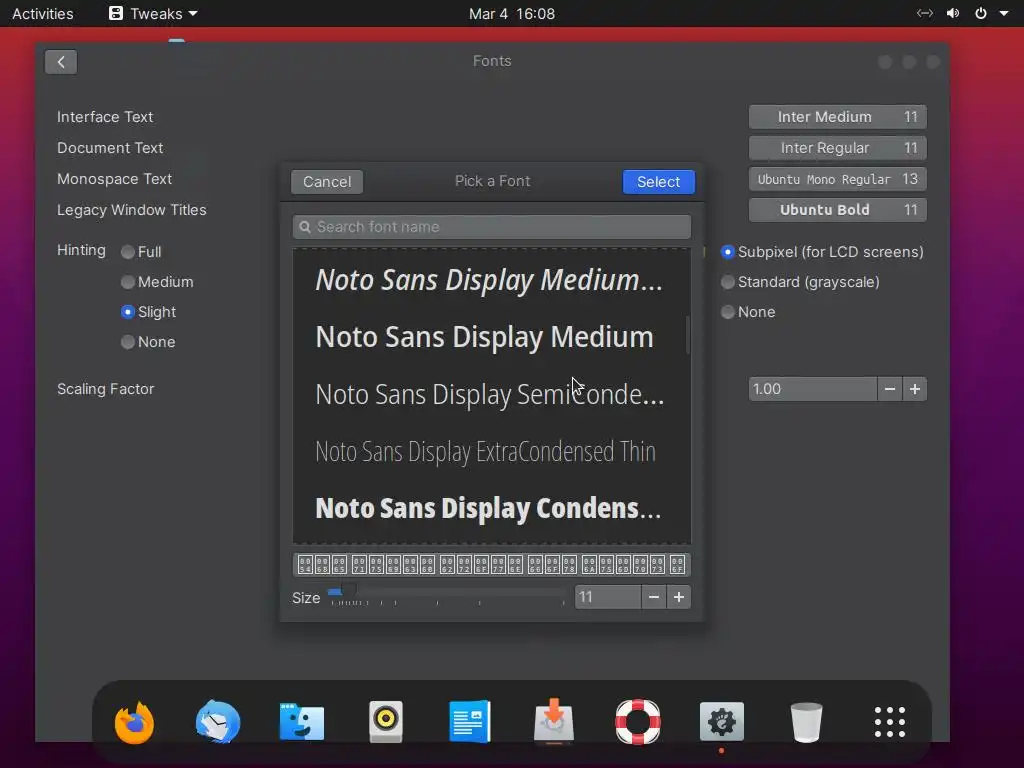Screen dimensions: 1024x768
Task: Click the search magnifier icon in font field
Action: coord(305,227)
